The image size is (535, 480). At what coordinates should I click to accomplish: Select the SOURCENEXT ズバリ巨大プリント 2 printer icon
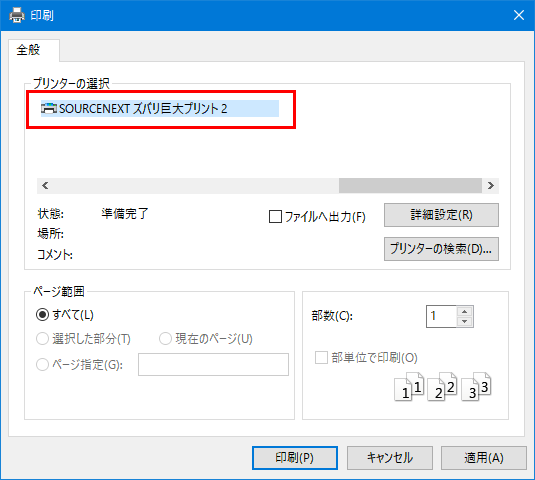click(x=49, y=108)
